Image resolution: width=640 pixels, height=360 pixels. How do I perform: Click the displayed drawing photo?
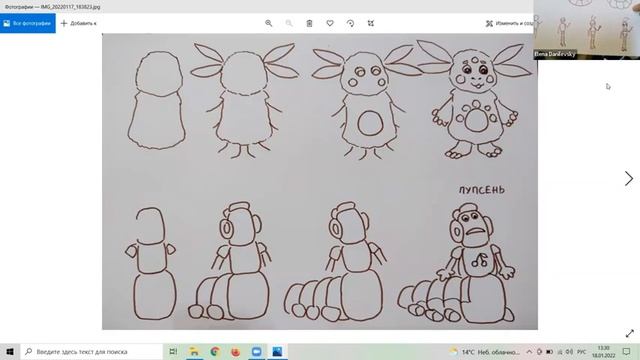point(320,181)
